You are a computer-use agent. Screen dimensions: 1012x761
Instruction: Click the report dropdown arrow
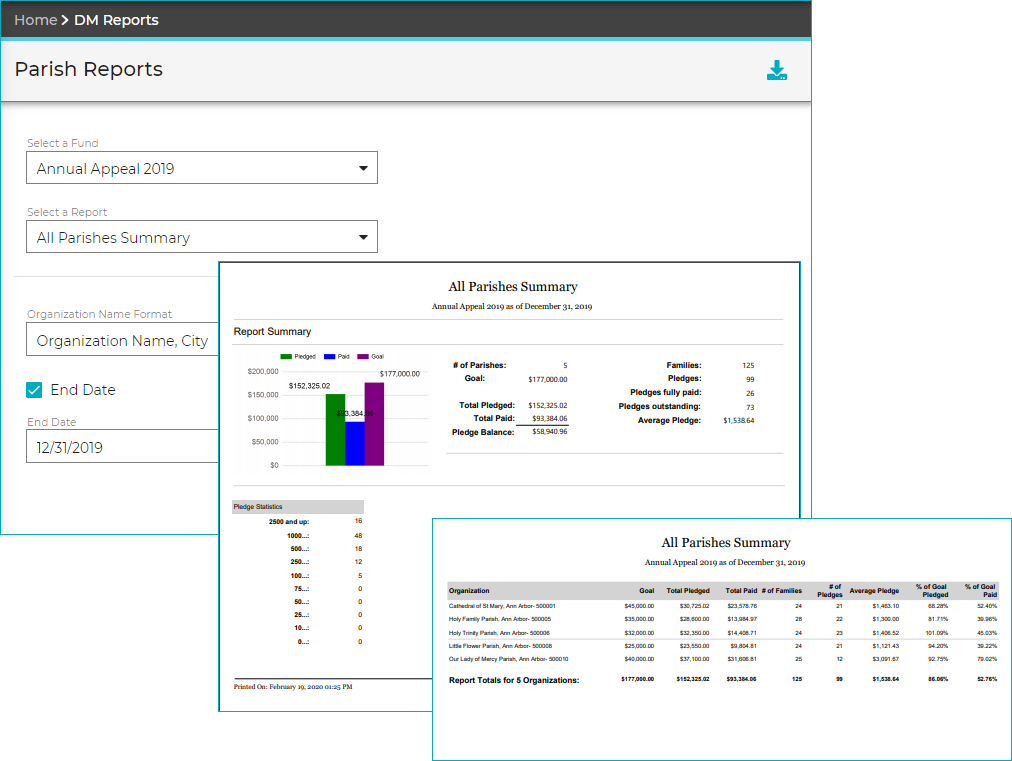[x=363, y=238]
